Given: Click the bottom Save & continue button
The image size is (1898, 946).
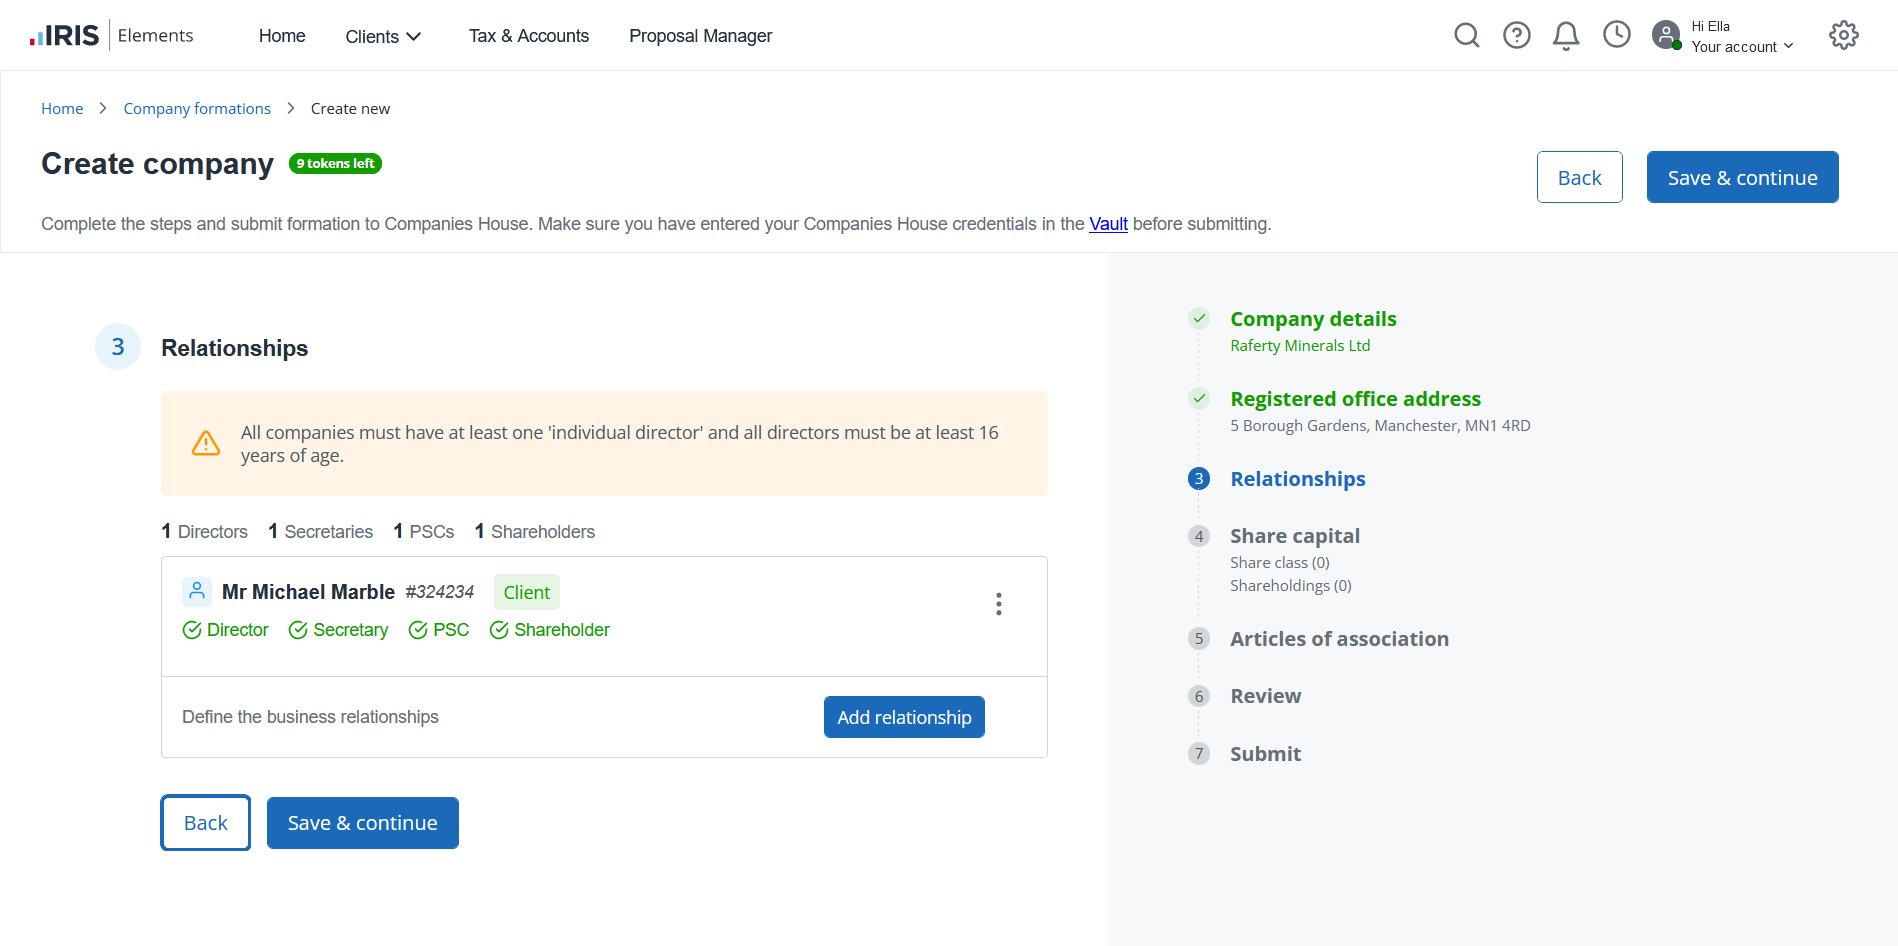Looking at the screenshot, I should 362,823.
